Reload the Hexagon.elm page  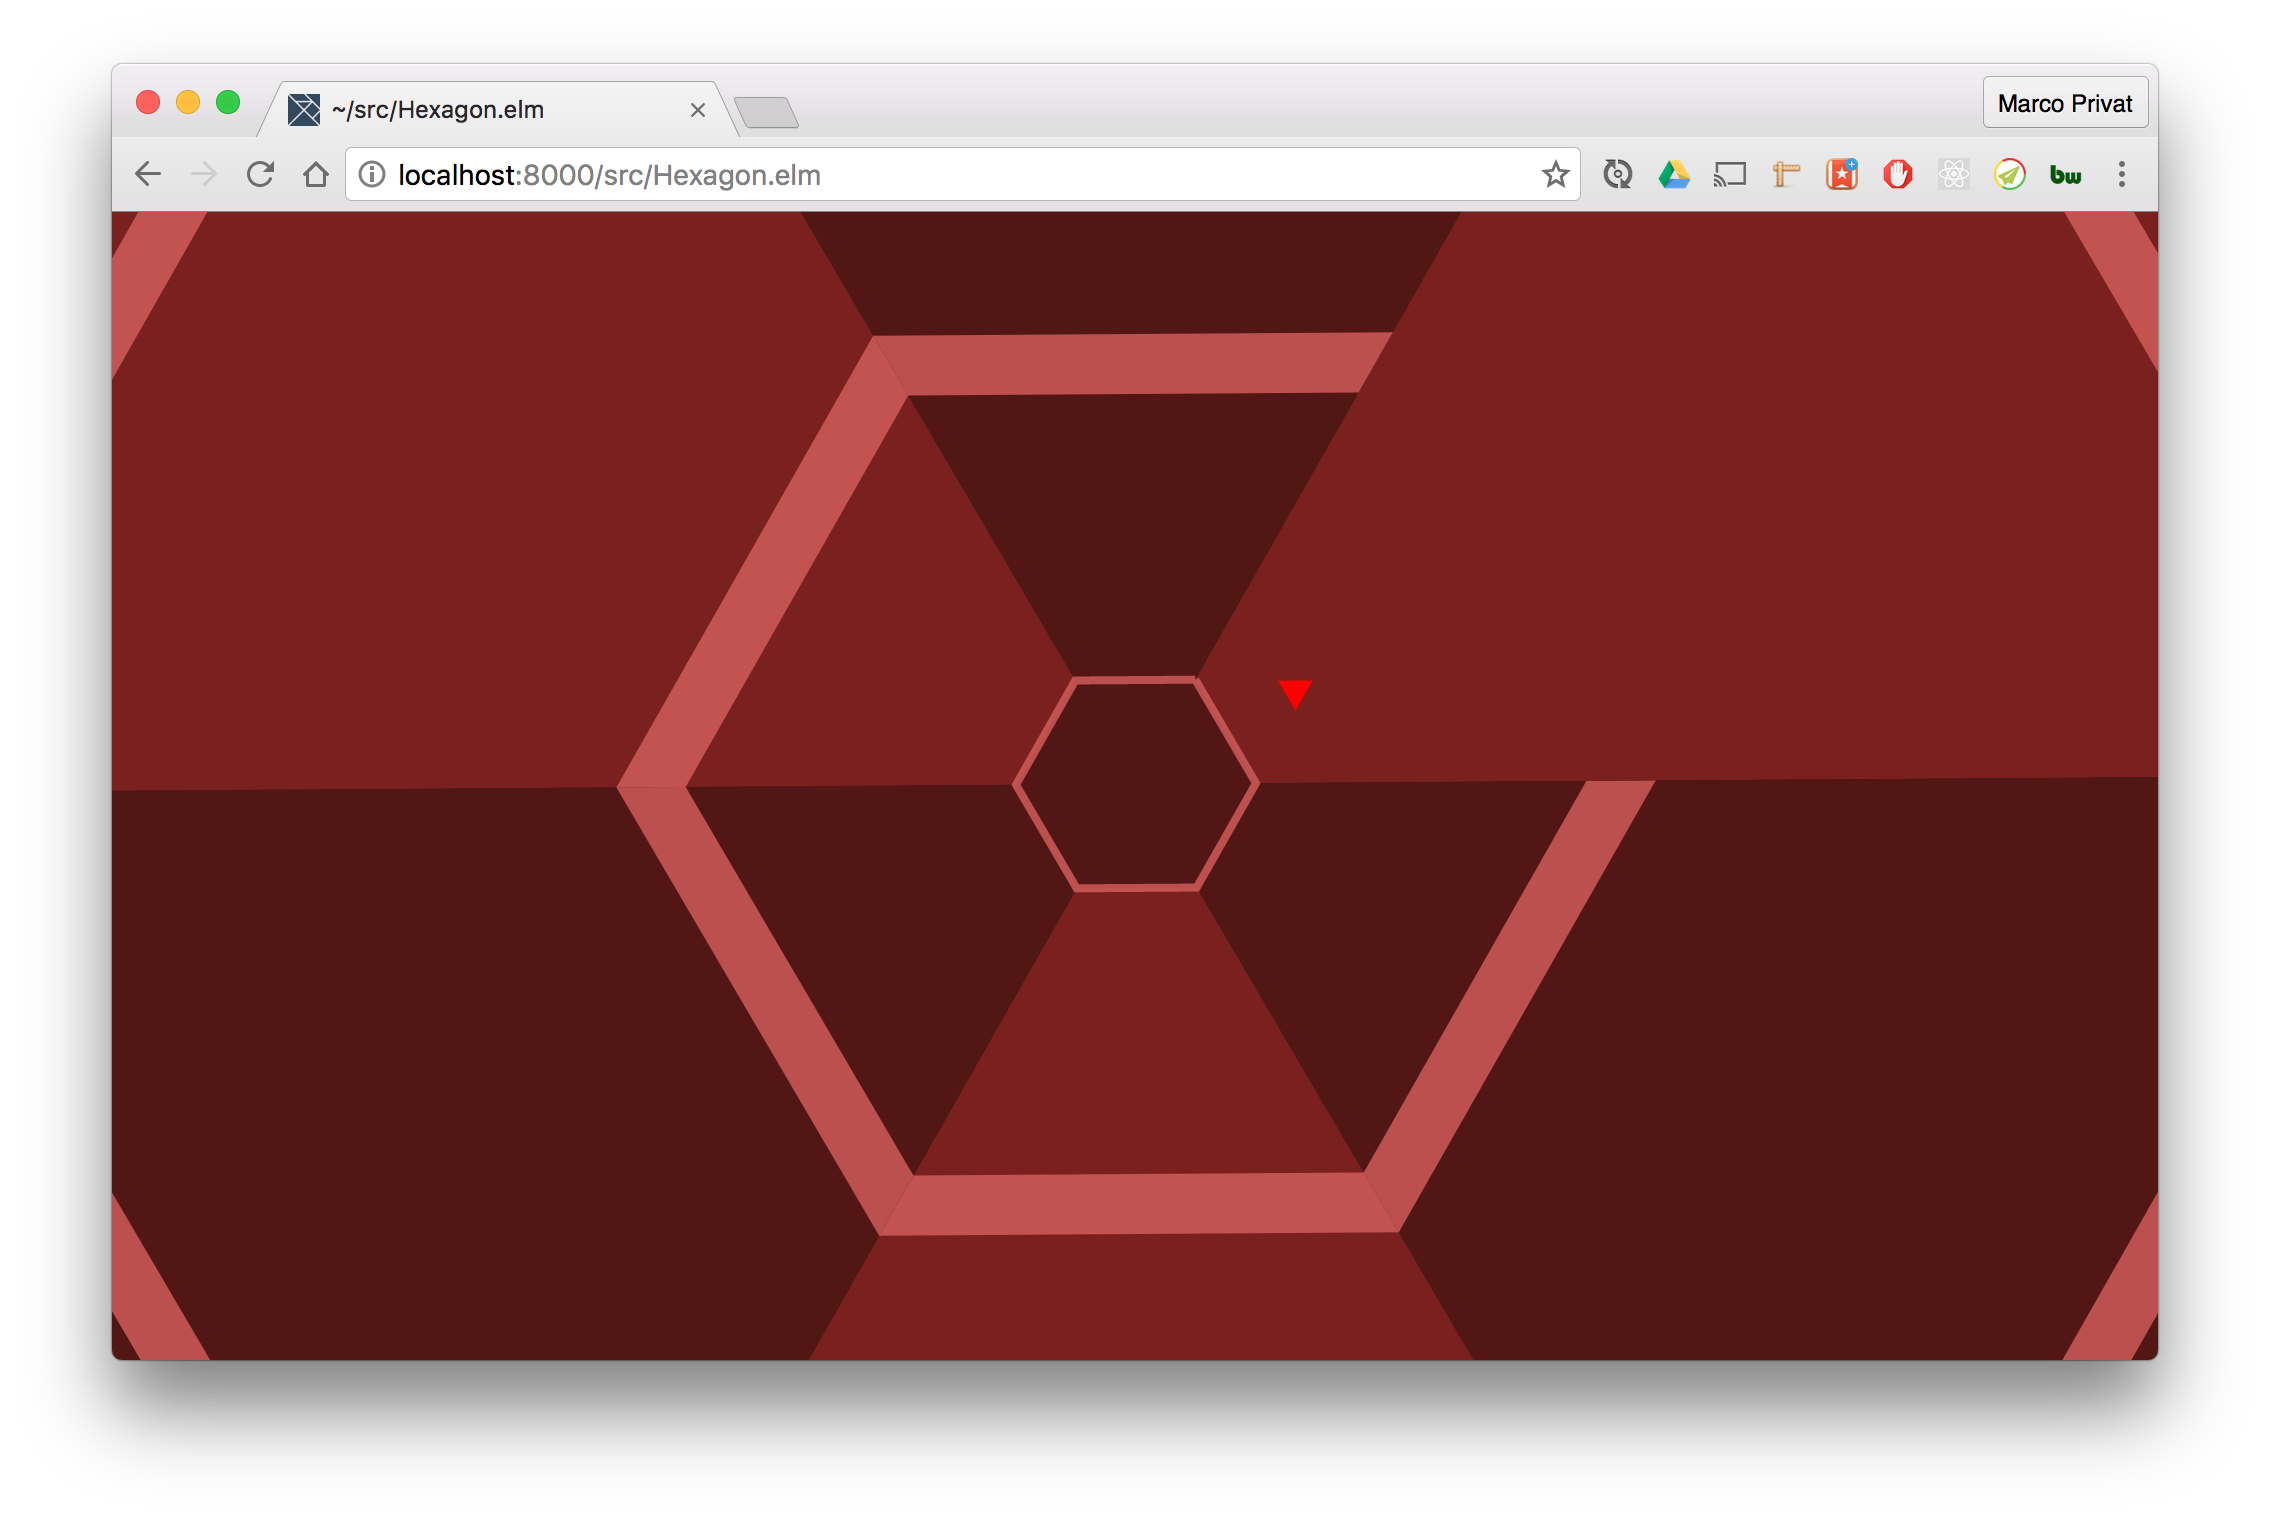coord(260,174)
